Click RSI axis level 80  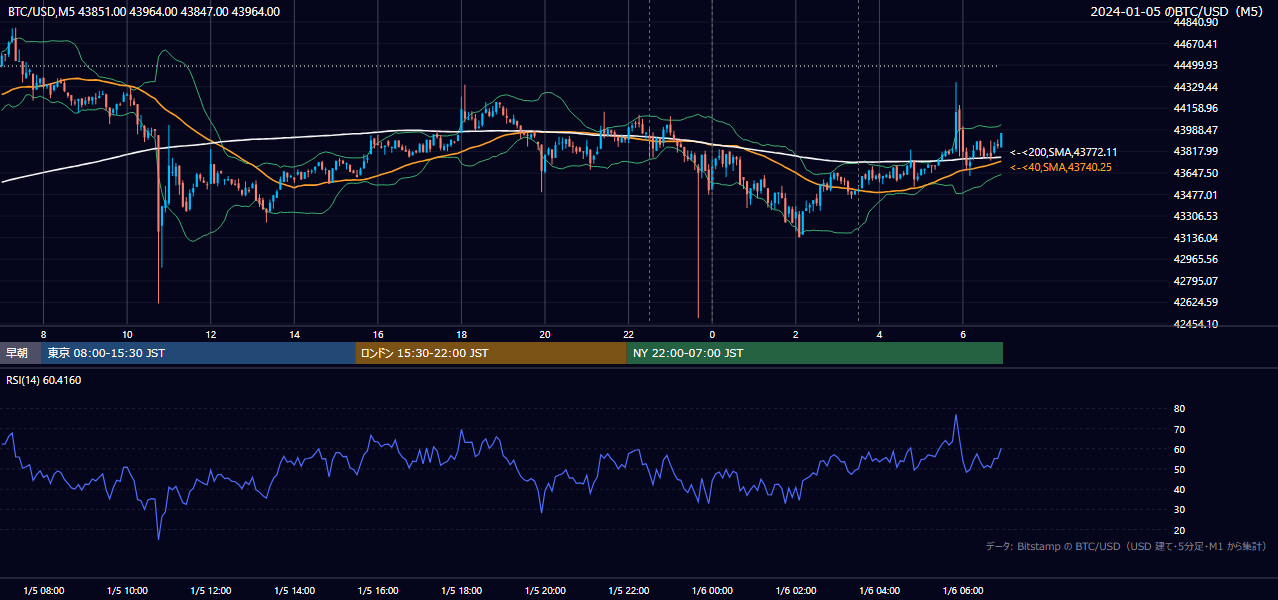(1179, 409)
